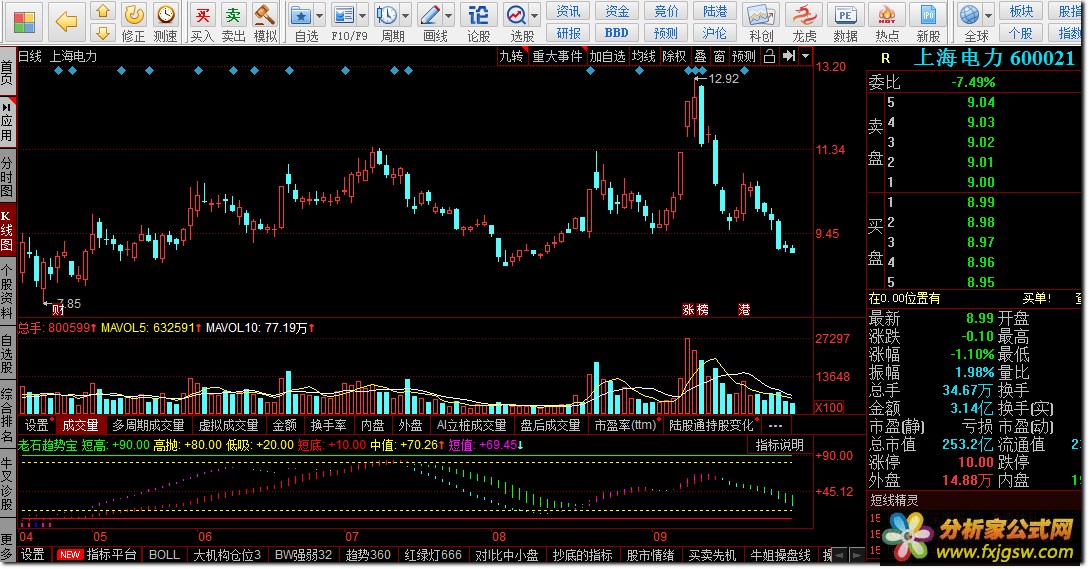The width and height of the screenshot is (1090, 569).
Task: Expand the F10/F9 dropdown arrow
Action: (363, 15)
